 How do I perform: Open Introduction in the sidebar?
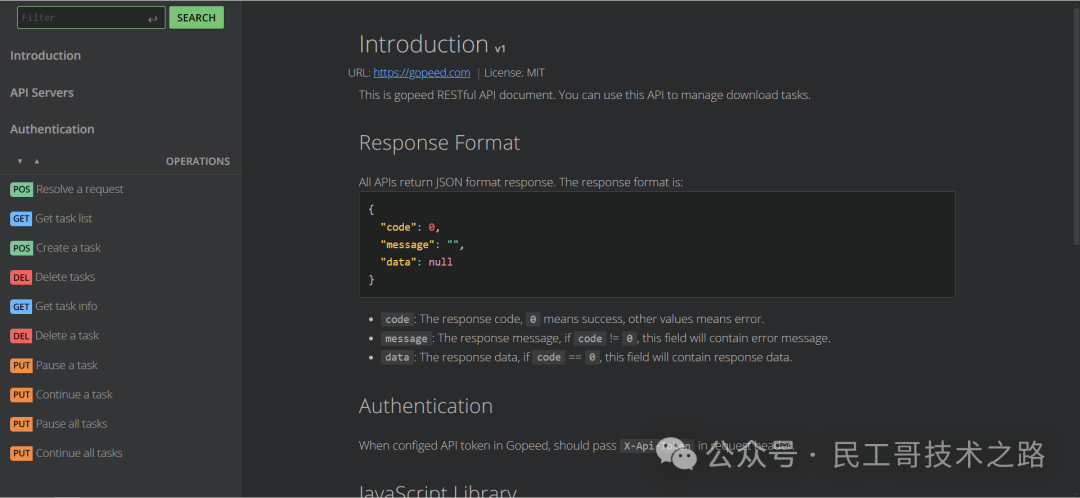tap(45, 56)
